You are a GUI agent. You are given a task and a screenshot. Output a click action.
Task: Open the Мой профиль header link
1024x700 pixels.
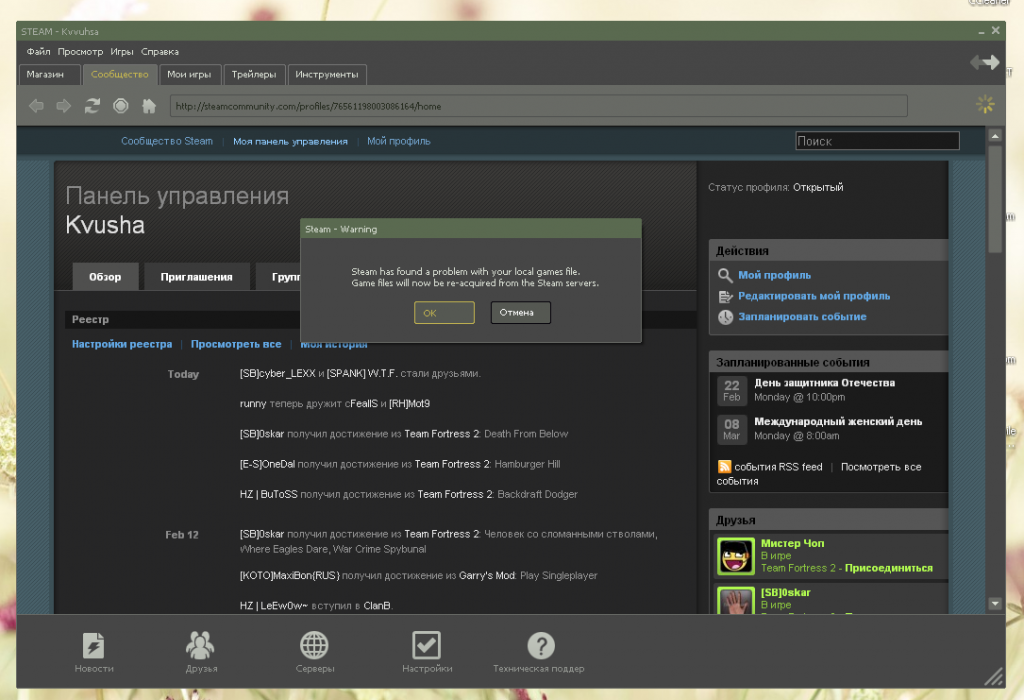(399, 141)
